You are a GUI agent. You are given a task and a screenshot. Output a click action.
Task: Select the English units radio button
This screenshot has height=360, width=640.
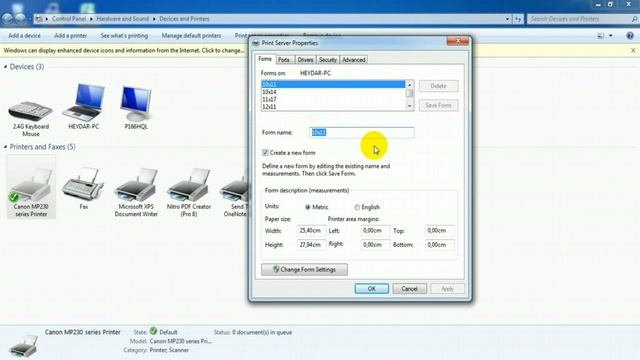click(357, 207)
